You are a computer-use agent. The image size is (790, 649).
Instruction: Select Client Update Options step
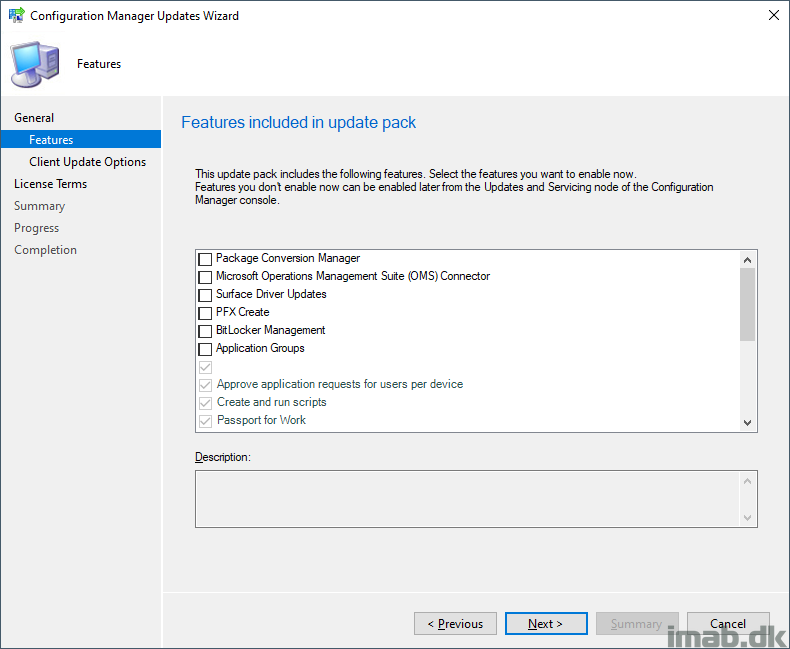click(88, 162)
